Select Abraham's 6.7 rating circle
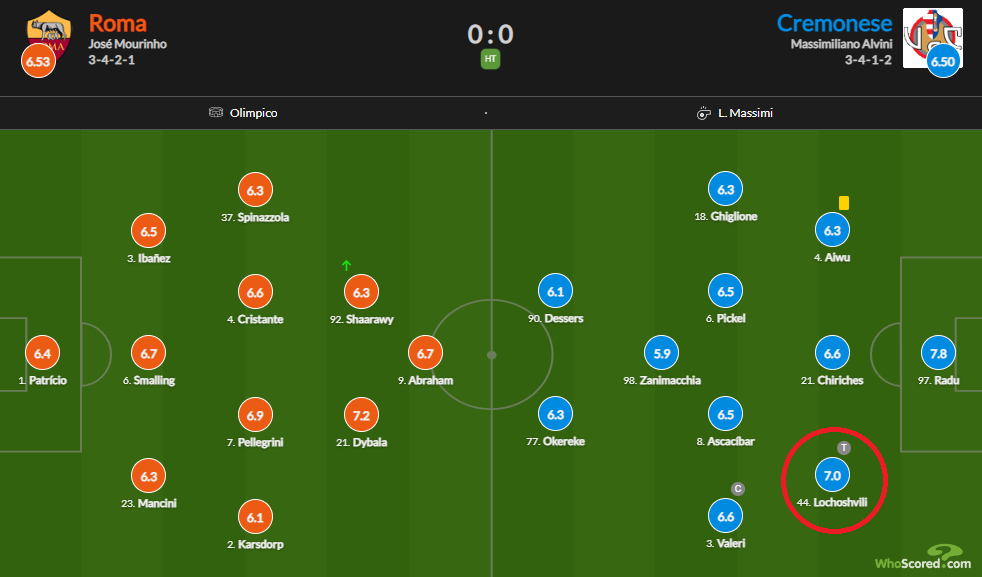This screenshot has width=982, height=577. coord(424,353)
